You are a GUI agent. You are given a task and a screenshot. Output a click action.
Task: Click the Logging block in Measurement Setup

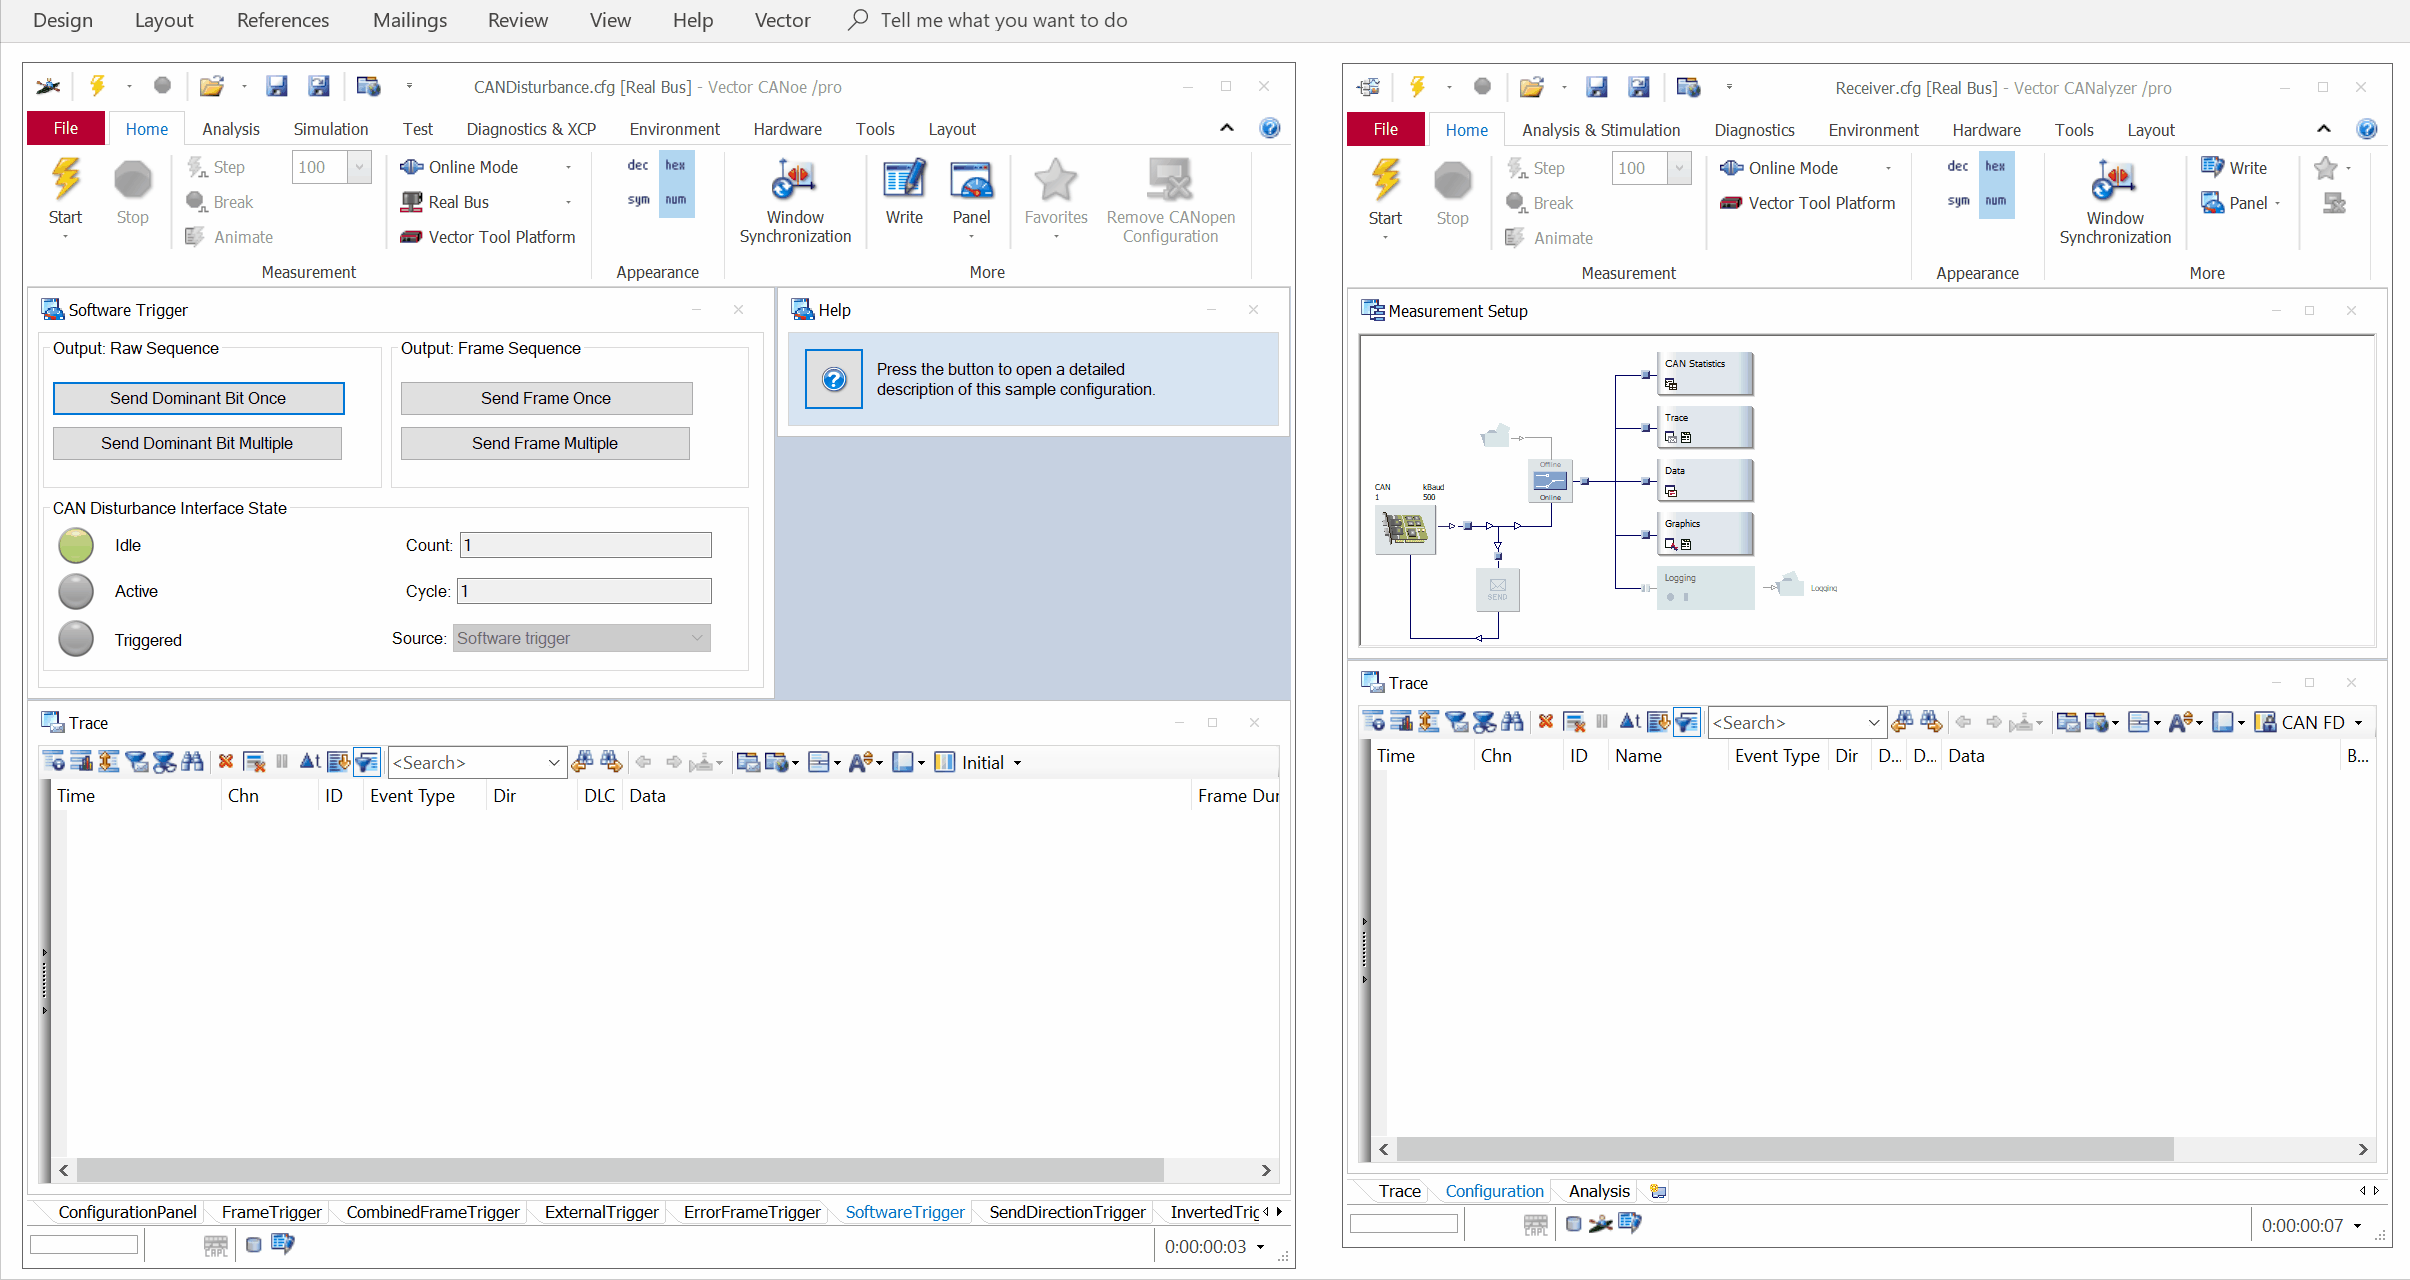click(1704, 587)
